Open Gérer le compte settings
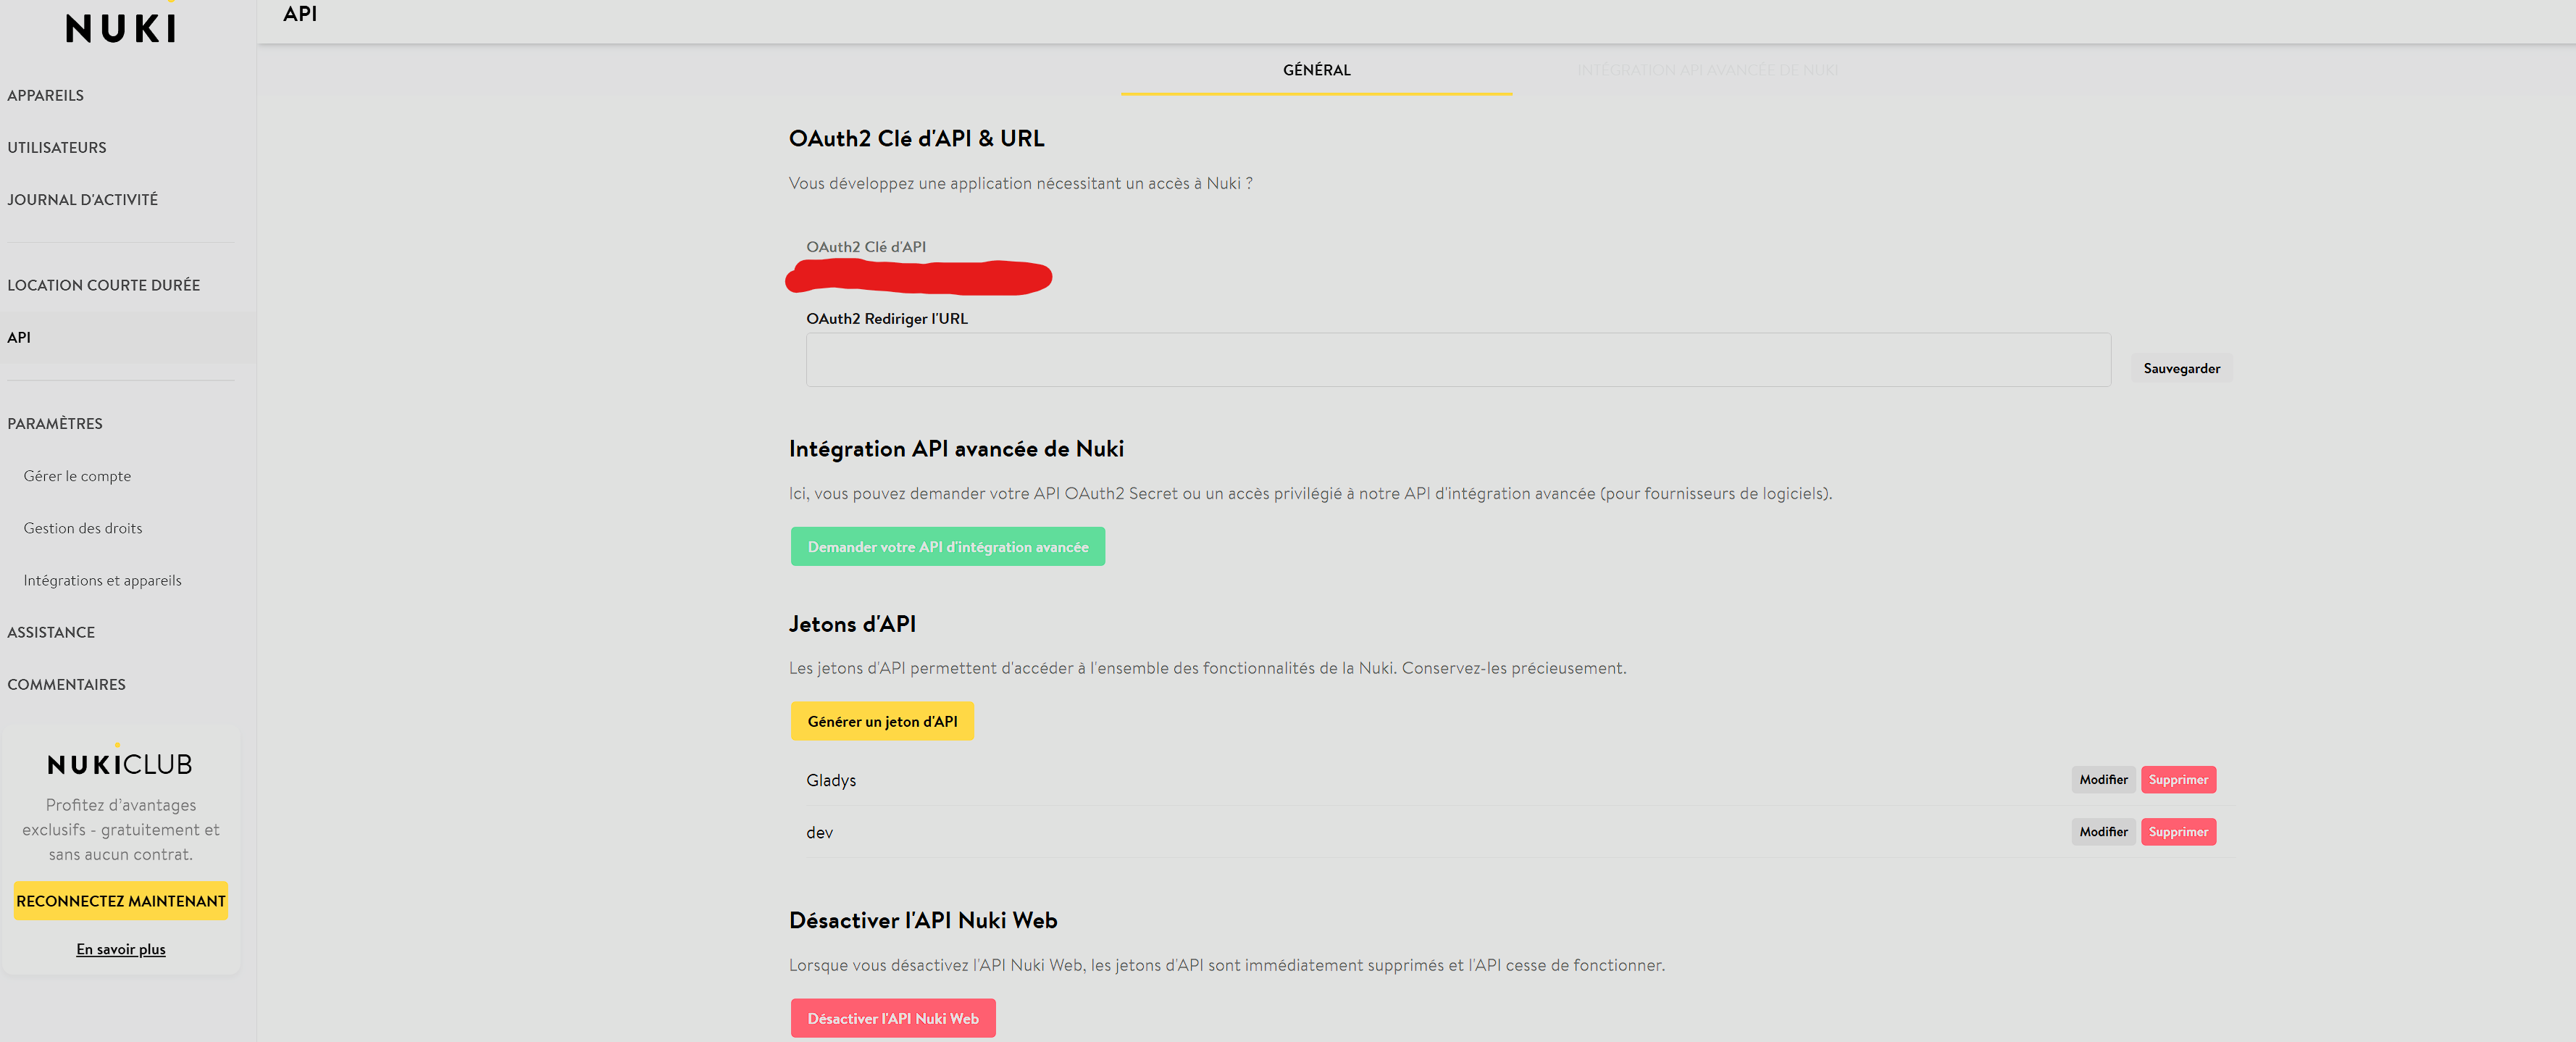Image resolution: width=2576 pixels, height=1042 pixels. click(x=77, y=476)
